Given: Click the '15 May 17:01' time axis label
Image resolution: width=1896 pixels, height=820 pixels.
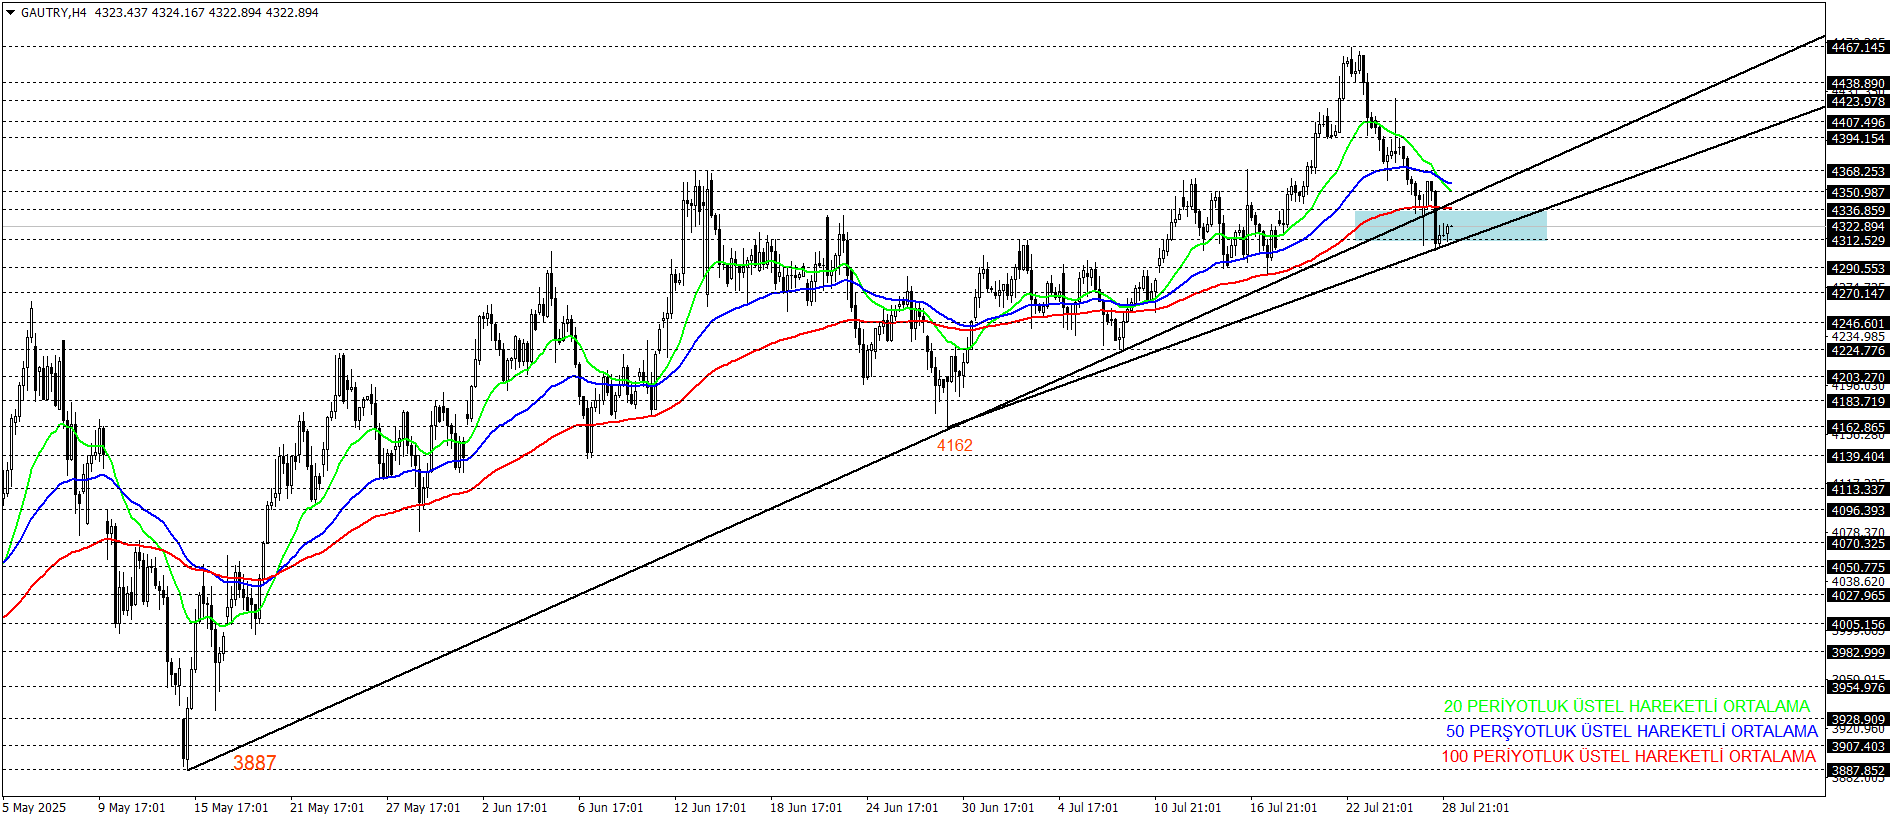Looking at the screenshot, I should [231, 808].
